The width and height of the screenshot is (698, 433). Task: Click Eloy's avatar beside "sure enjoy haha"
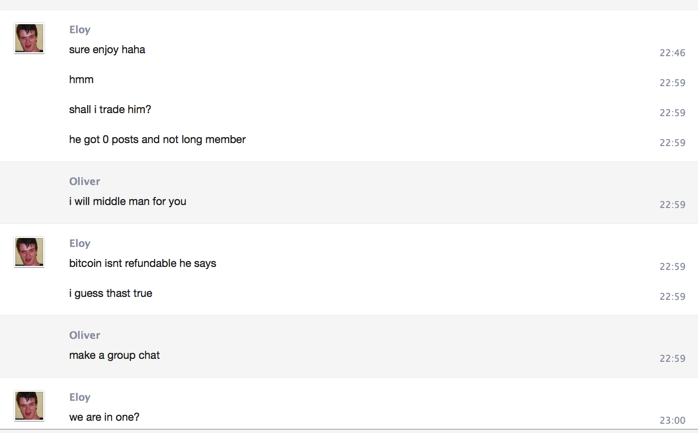(x=29, y=39)
